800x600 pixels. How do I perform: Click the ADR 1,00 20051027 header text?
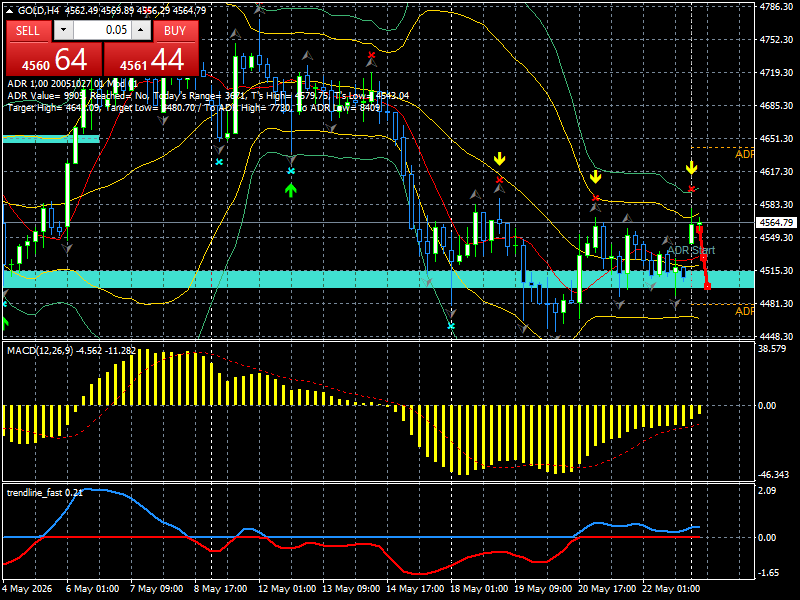tap(72, 84)
